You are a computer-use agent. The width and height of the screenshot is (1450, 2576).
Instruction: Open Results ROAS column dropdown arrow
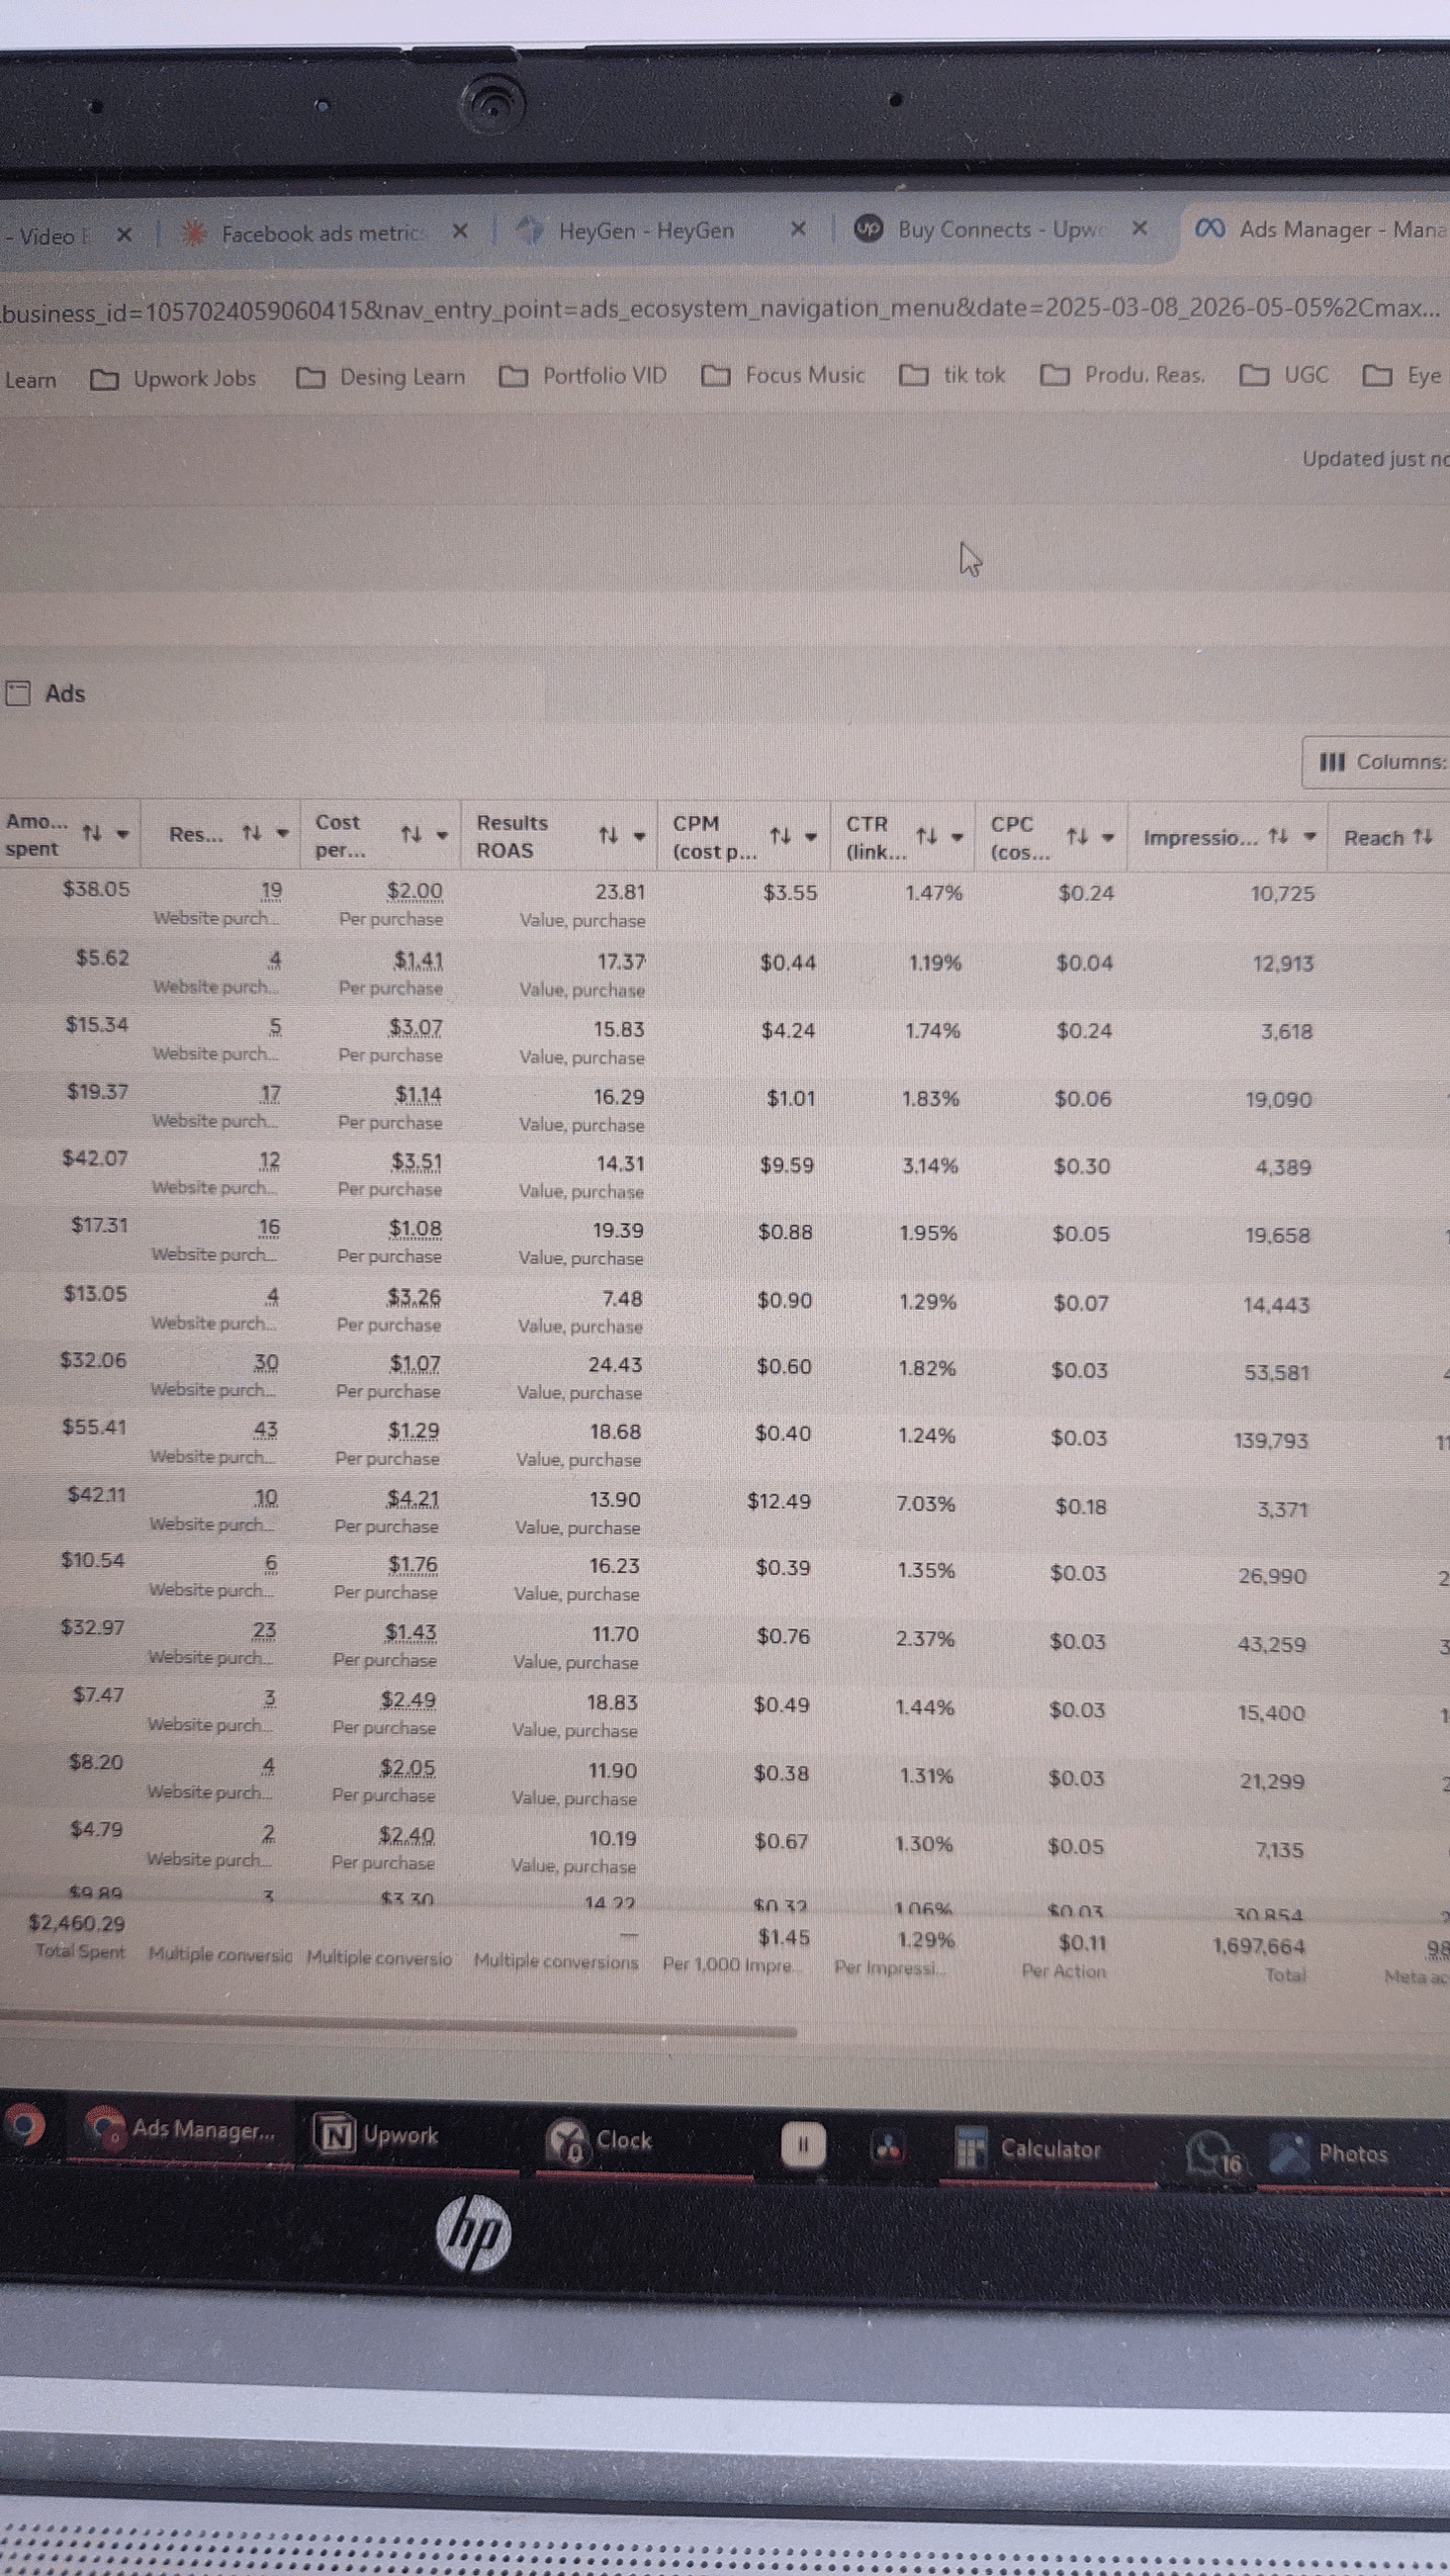640,836
